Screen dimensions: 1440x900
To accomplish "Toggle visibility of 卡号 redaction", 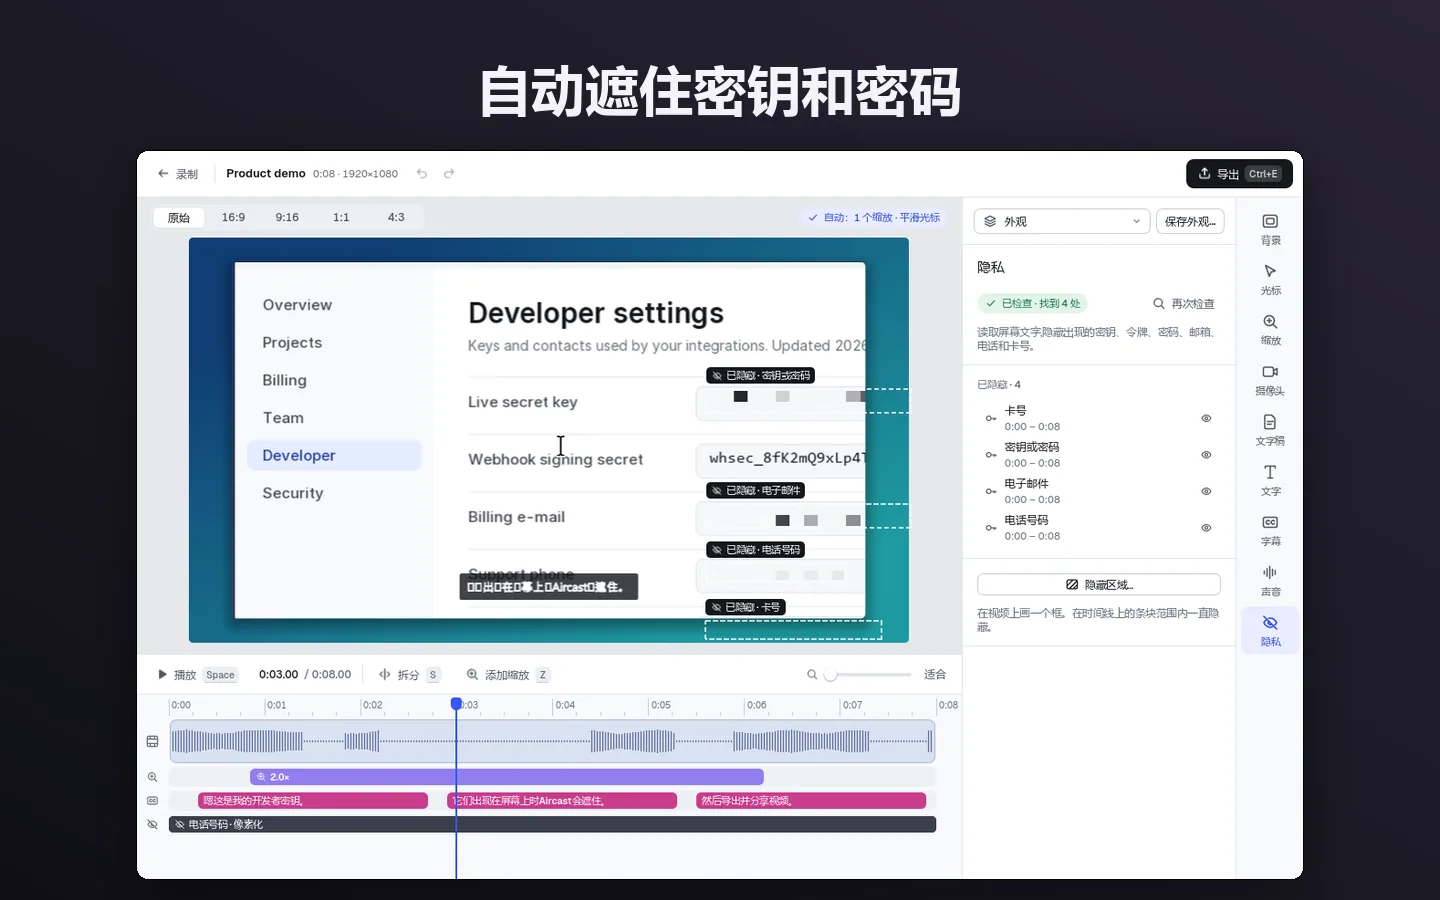I will click(1206, 418).
